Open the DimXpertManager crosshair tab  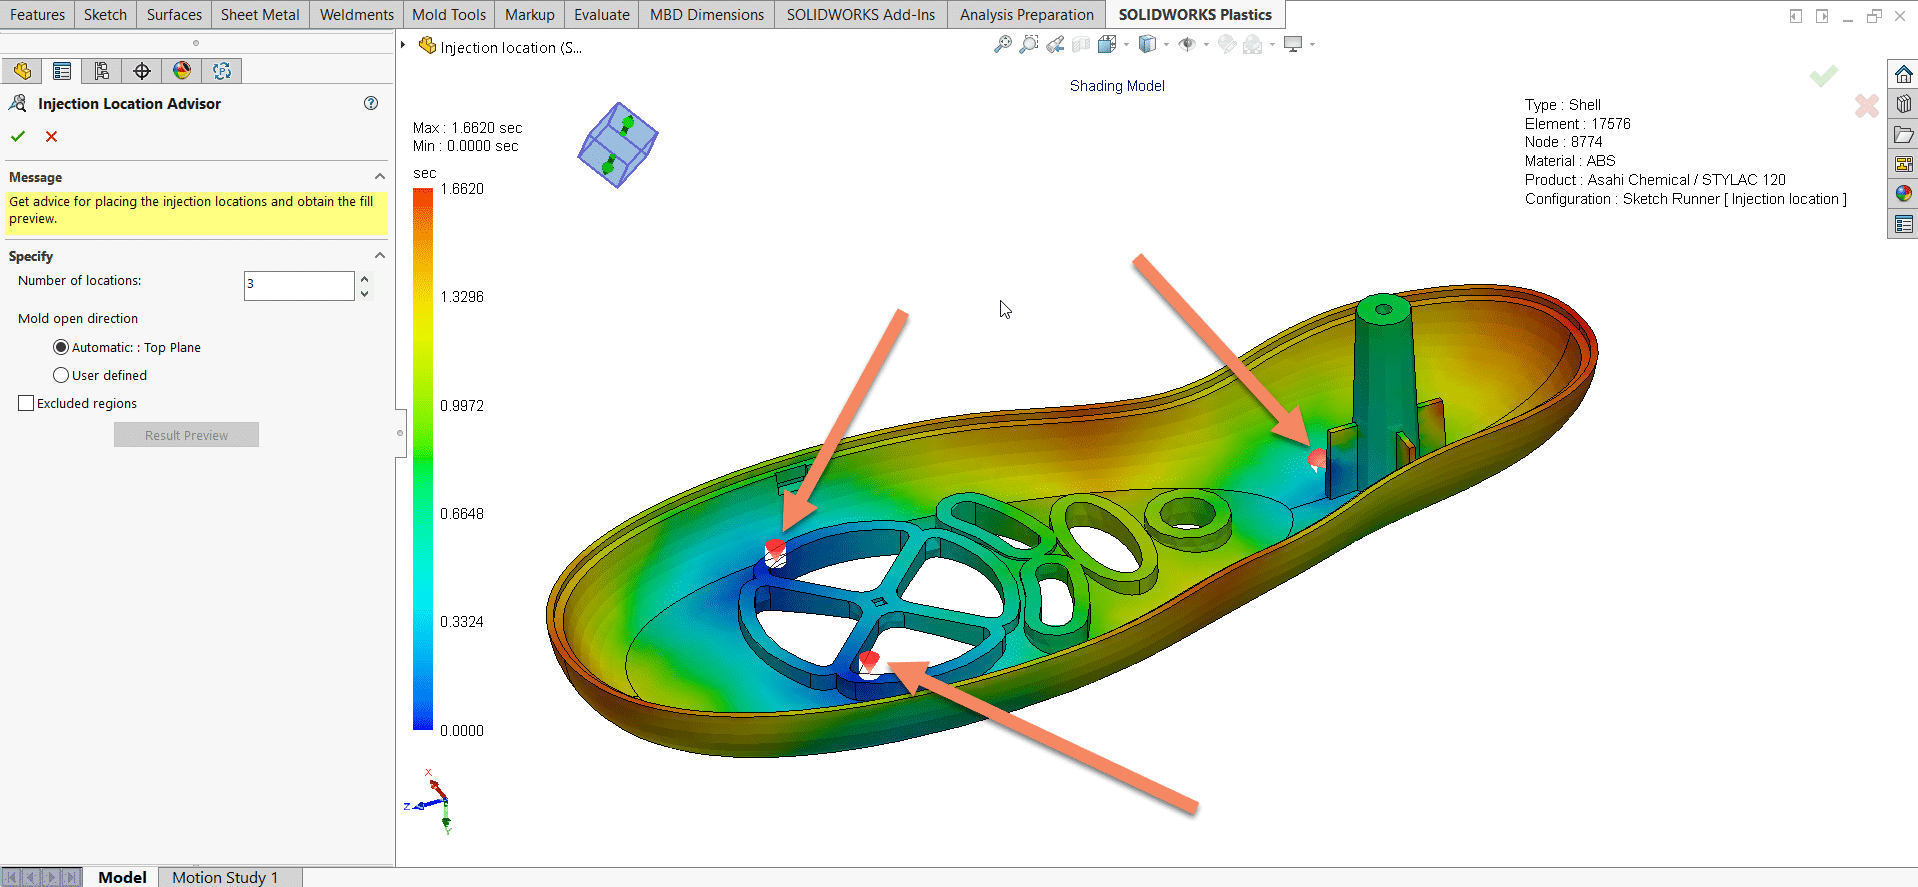142,71
